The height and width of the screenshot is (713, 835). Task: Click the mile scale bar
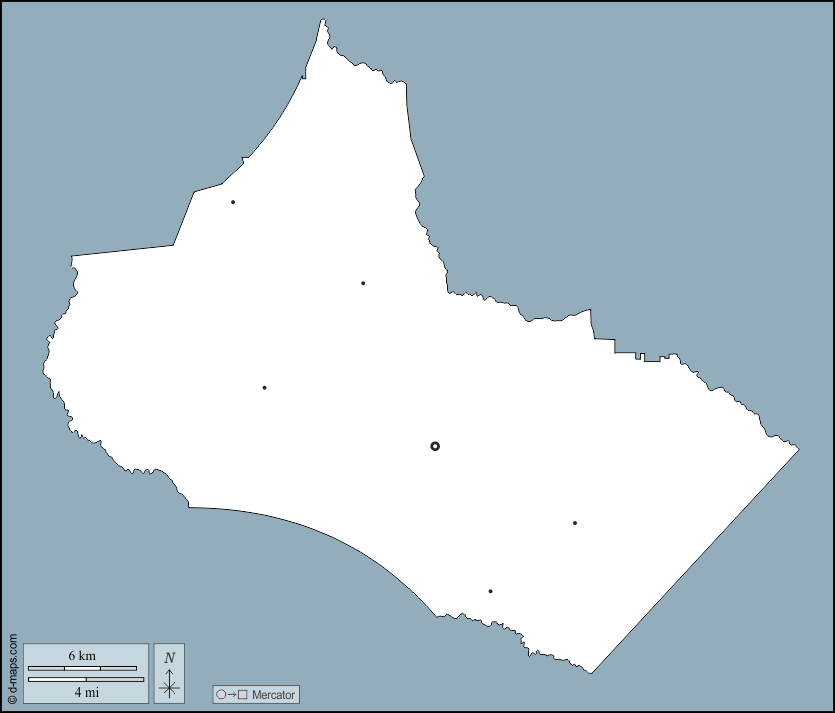coord(86,679)
